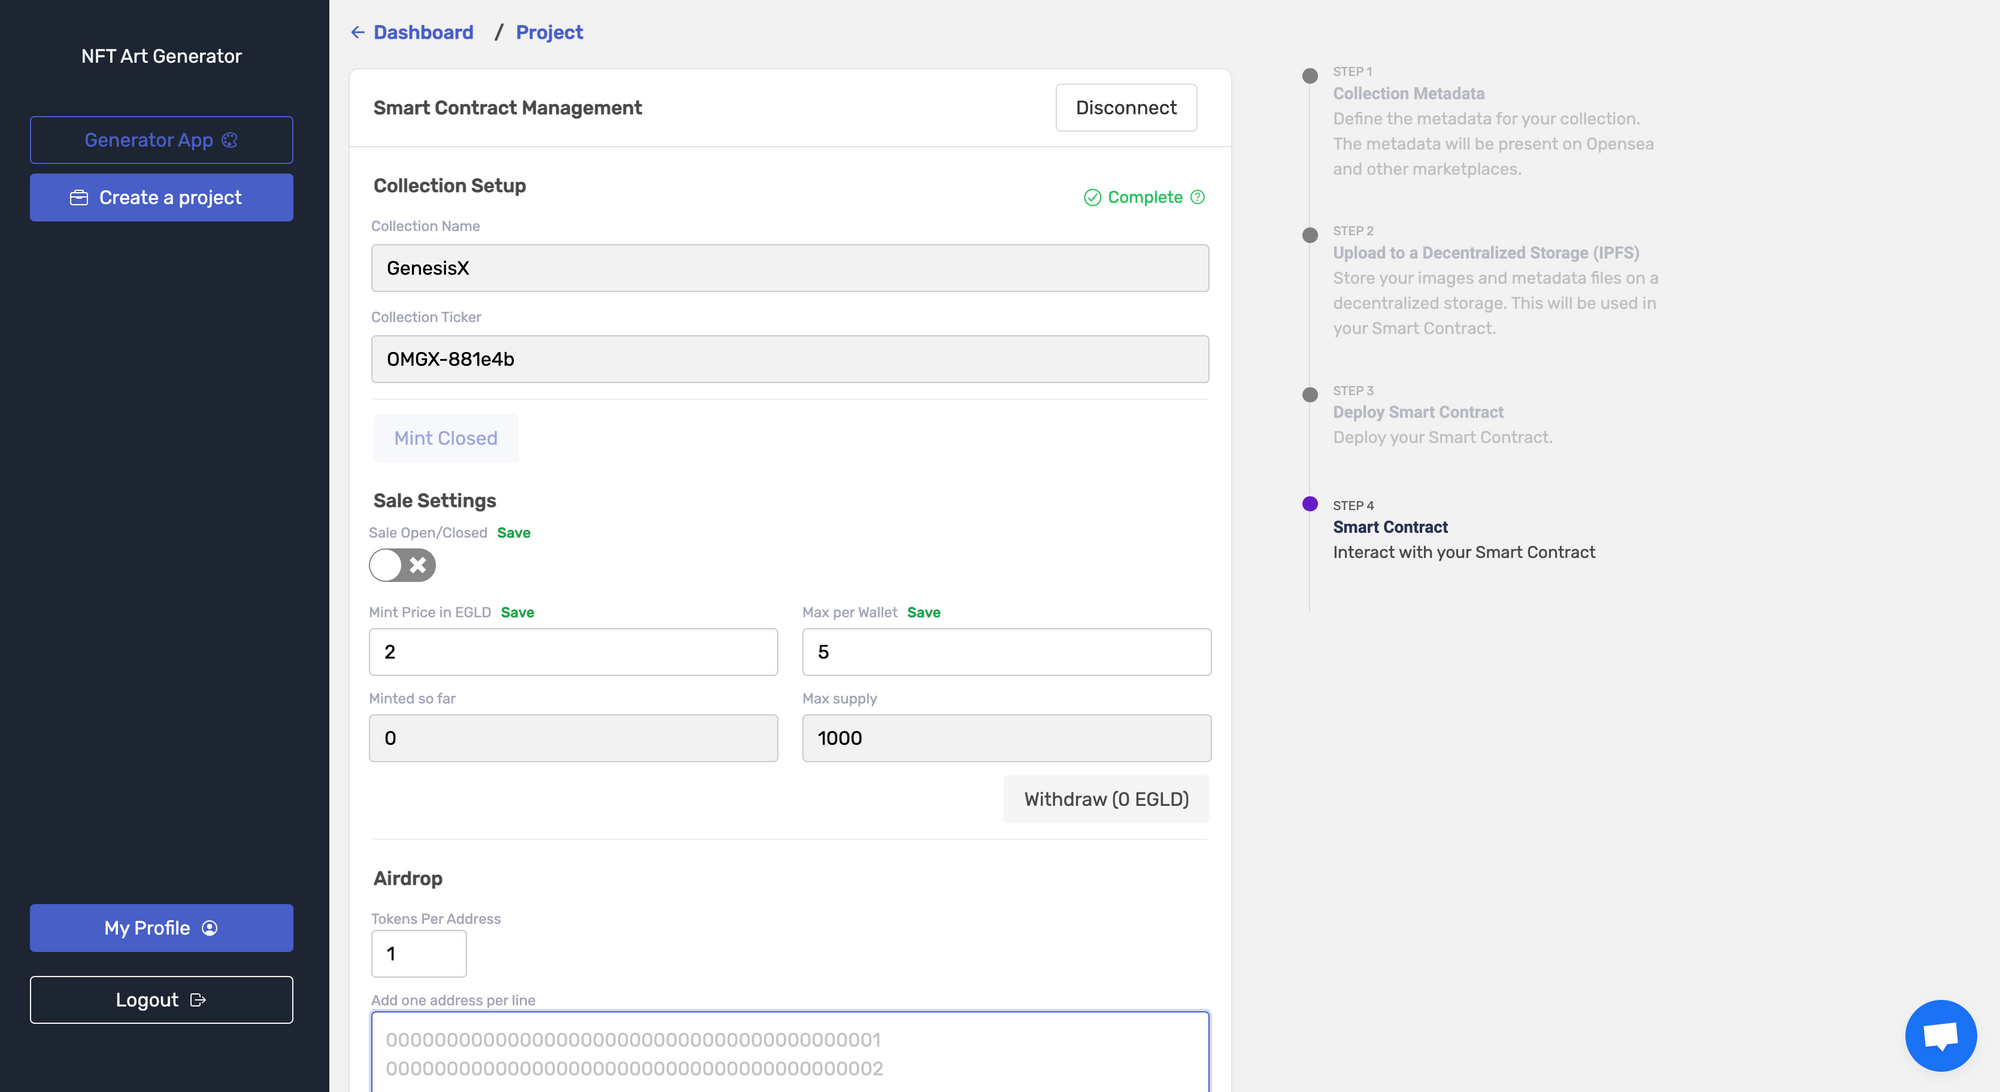Screen dimensions: 2000x1092
Task: Select Step 3 Deploy Smart Contract
Action: click(x=1418, y=412)
